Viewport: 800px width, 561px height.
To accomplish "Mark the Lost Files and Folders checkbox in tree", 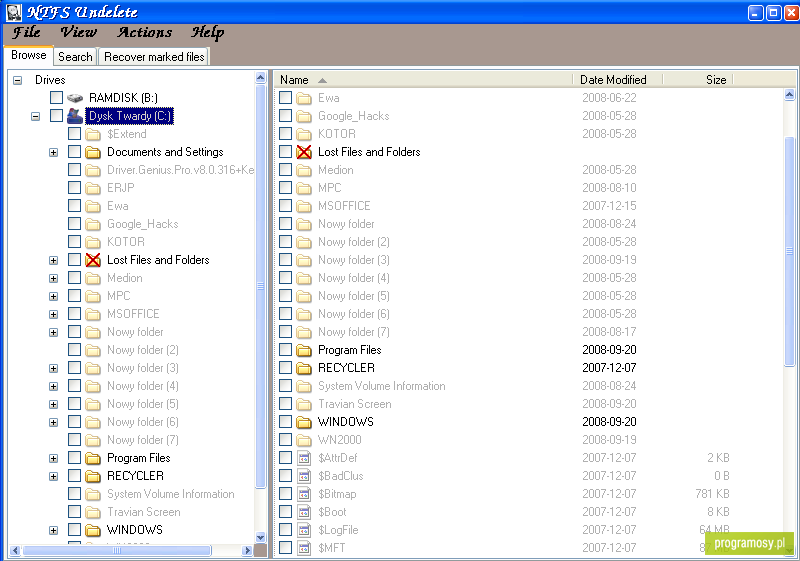I will point(74,260).
